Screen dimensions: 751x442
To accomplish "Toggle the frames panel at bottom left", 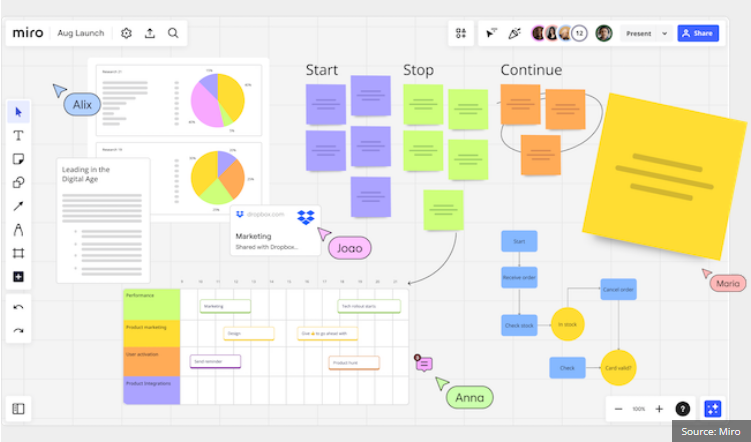I will point(18,408).
